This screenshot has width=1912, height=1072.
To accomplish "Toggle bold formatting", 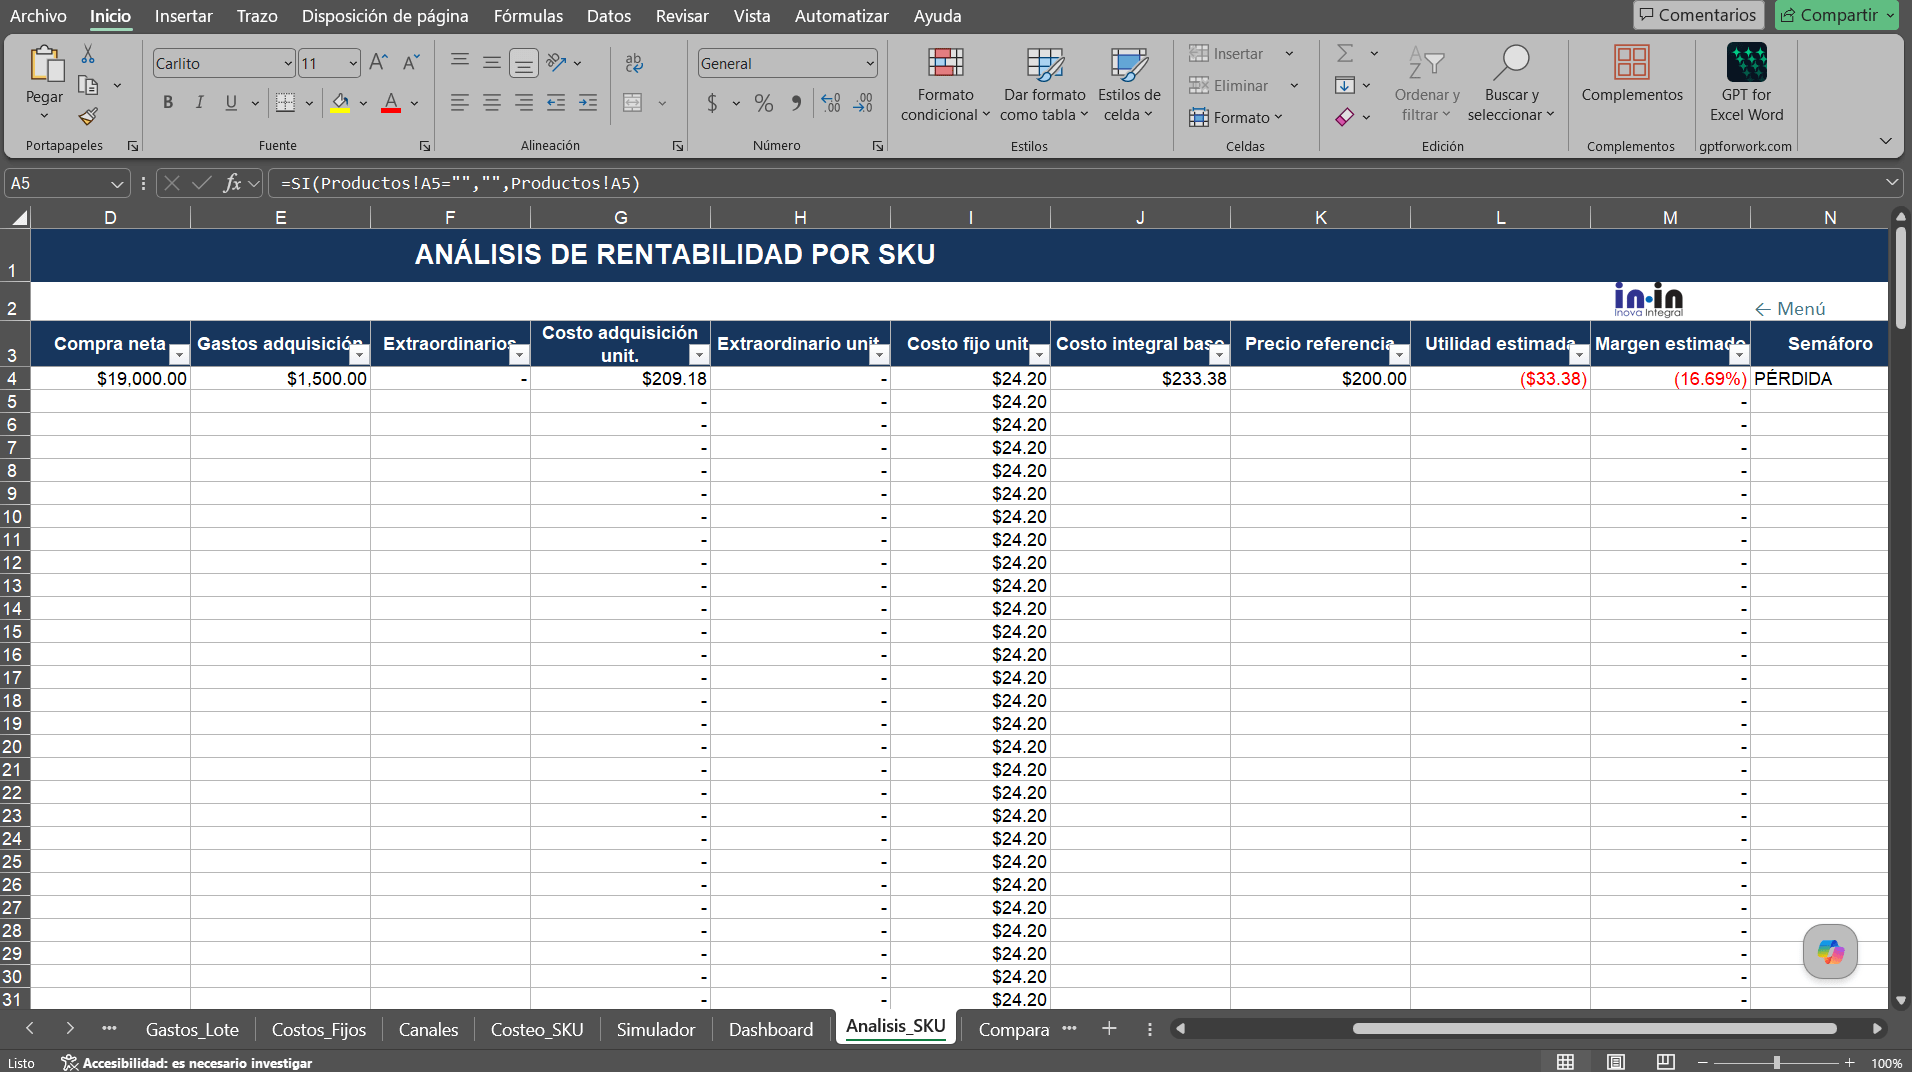I will 168,102.
